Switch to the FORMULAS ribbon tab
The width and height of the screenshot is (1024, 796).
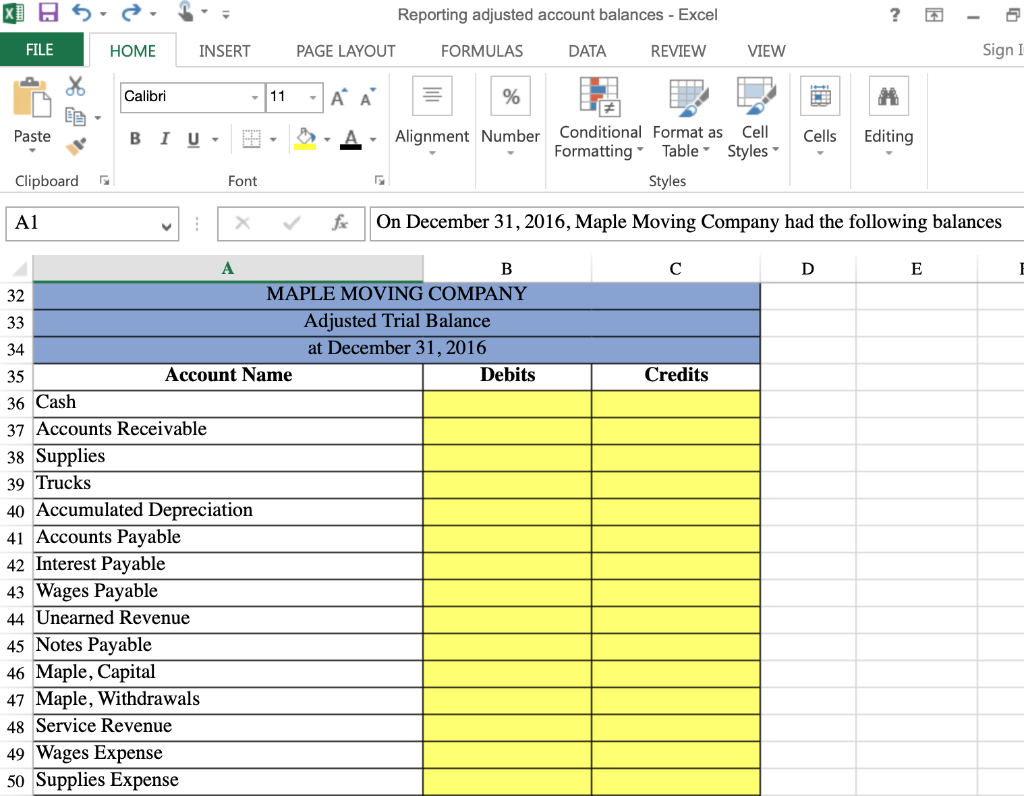tap(482, 50)
